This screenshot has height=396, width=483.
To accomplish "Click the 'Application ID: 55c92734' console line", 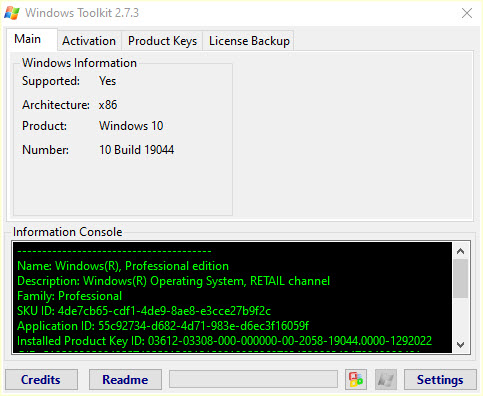I will (x=163, y=326).
